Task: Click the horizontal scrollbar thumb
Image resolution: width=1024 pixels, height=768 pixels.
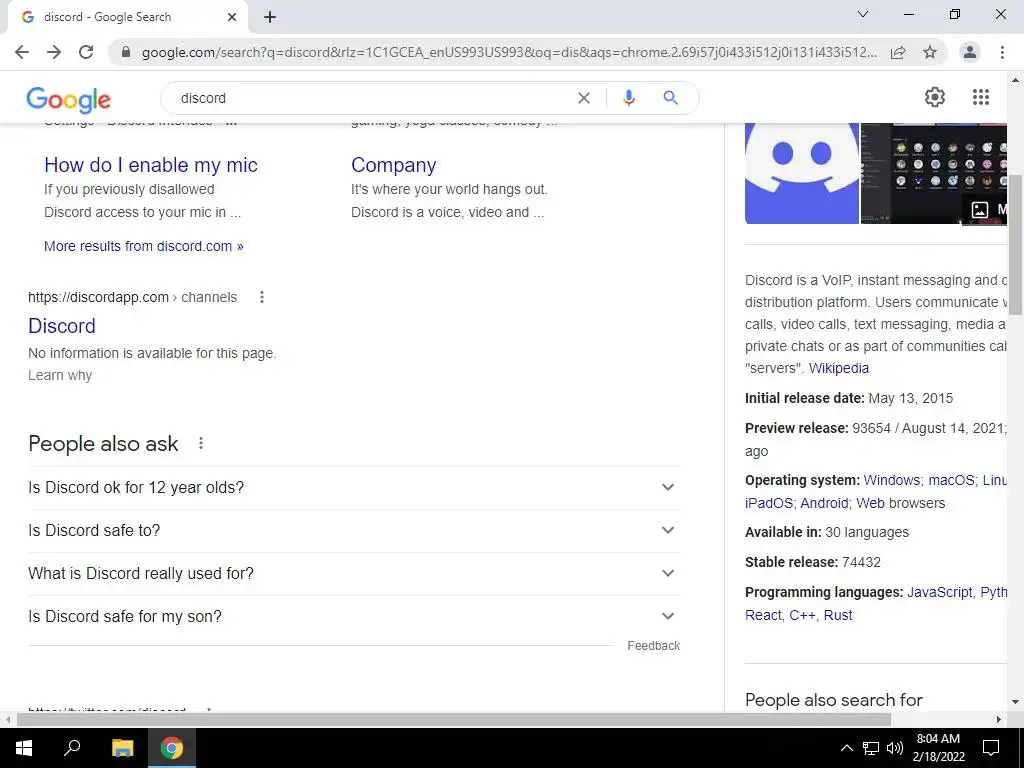Action: click(x=454, y=719)
